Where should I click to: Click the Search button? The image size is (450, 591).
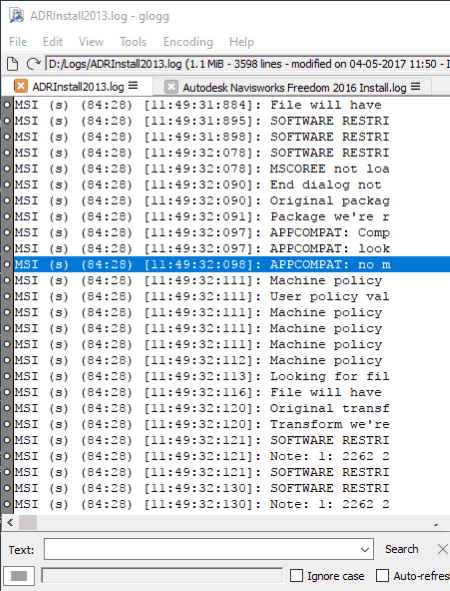tap(402, 549)
